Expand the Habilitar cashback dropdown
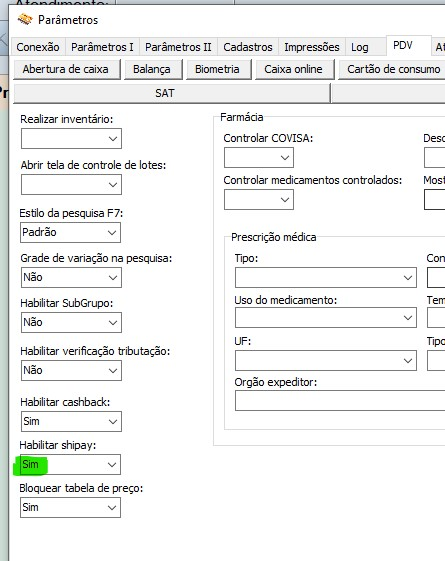445x561 pixels. click(x=71, y=421)
